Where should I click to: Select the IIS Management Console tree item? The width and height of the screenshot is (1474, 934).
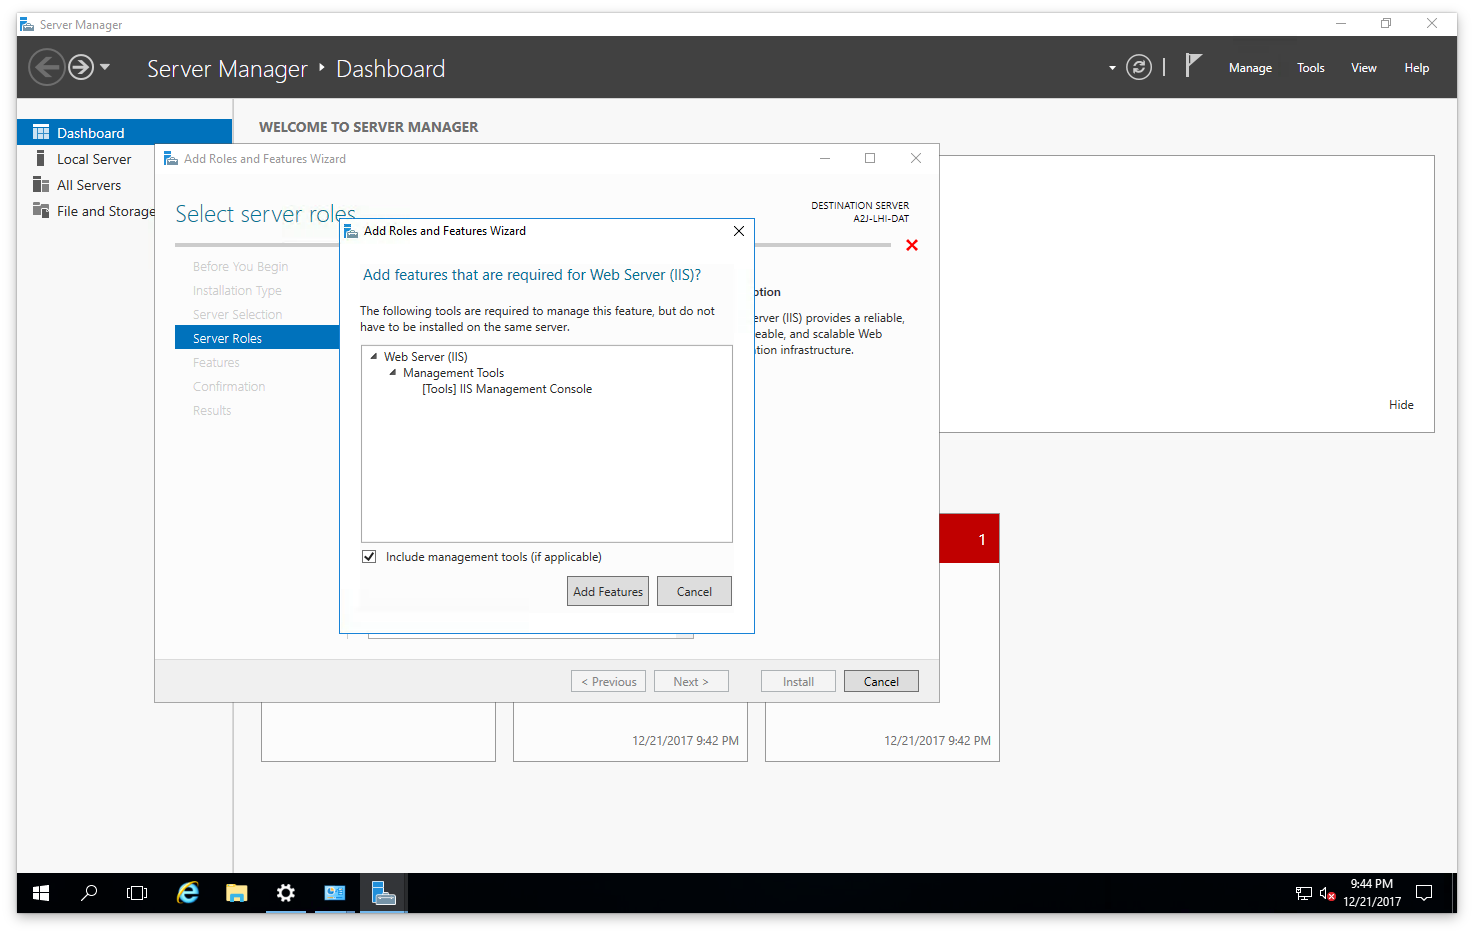coord(507,389)
